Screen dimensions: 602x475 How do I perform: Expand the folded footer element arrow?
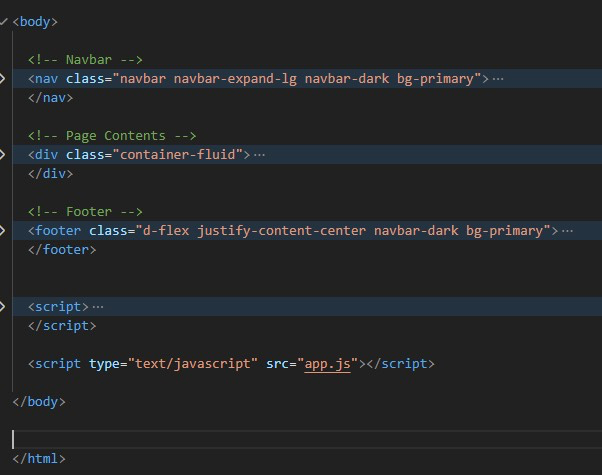(x=2, y=231)
